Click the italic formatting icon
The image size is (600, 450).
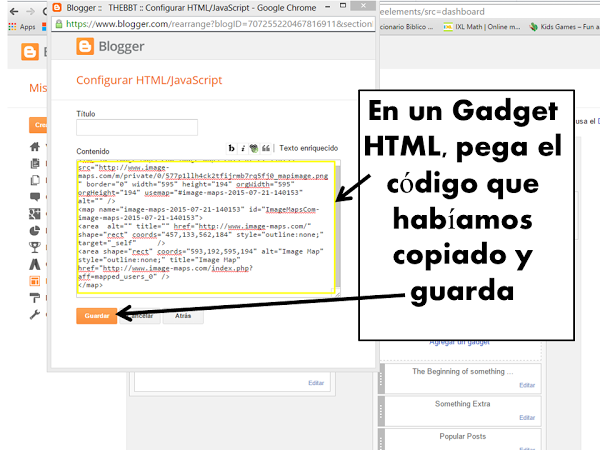point(243,148)
